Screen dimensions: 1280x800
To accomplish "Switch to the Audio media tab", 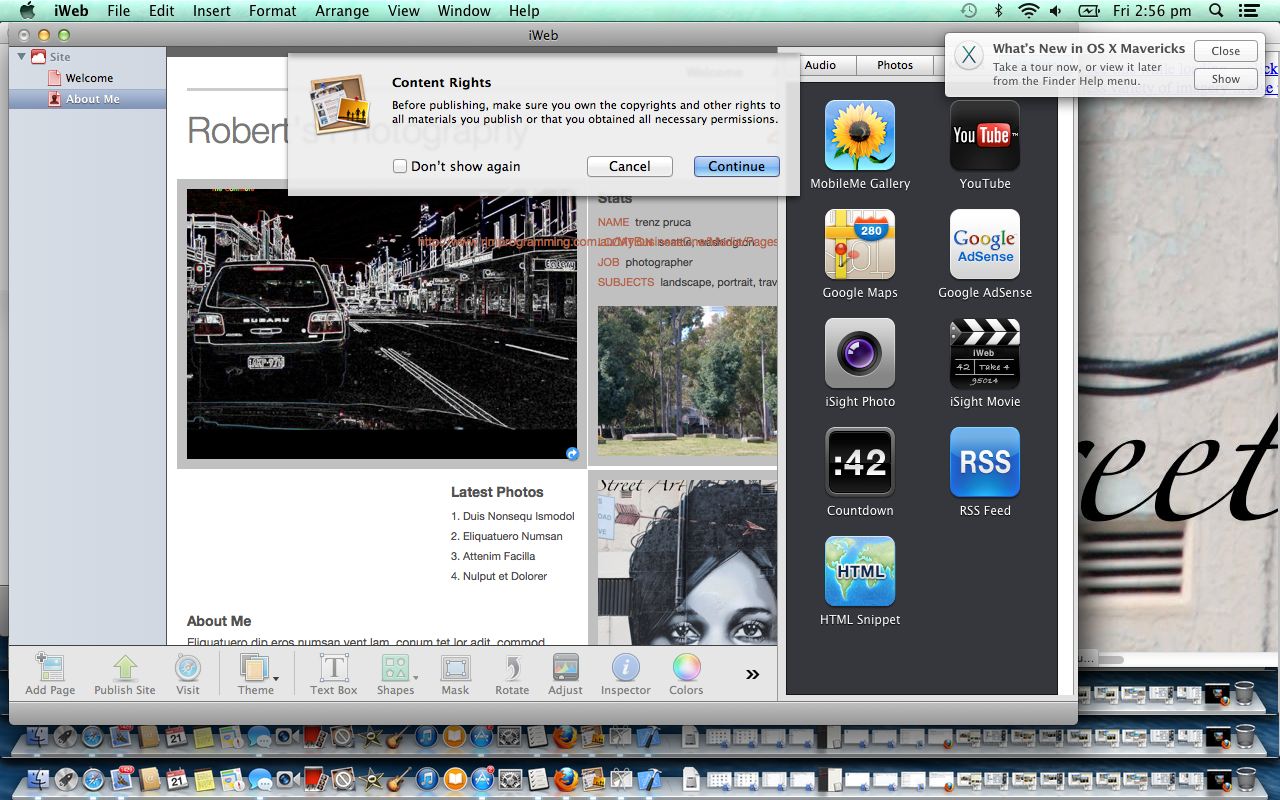I will [x=820, y=65].
